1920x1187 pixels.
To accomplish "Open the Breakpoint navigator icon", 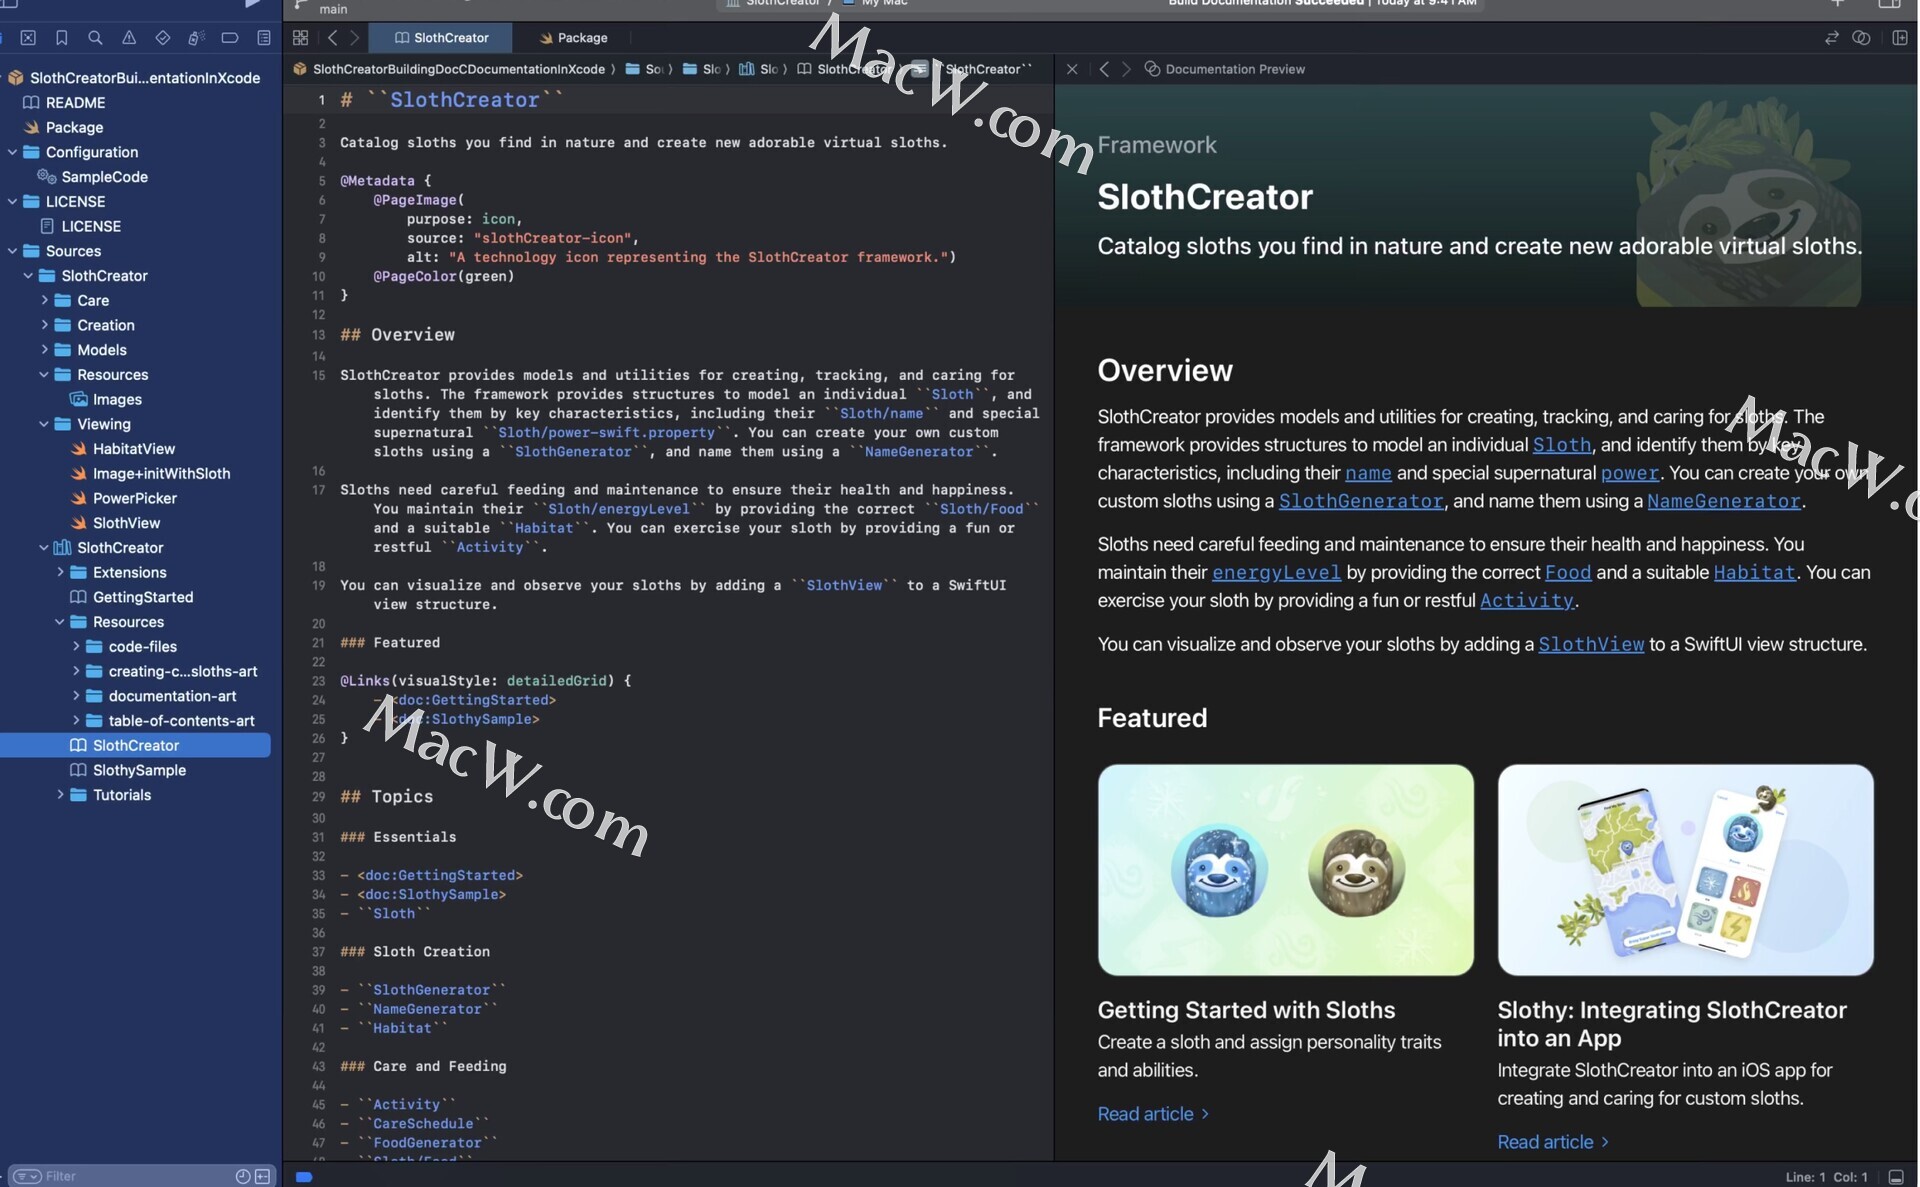I will (x=230, y=38).
